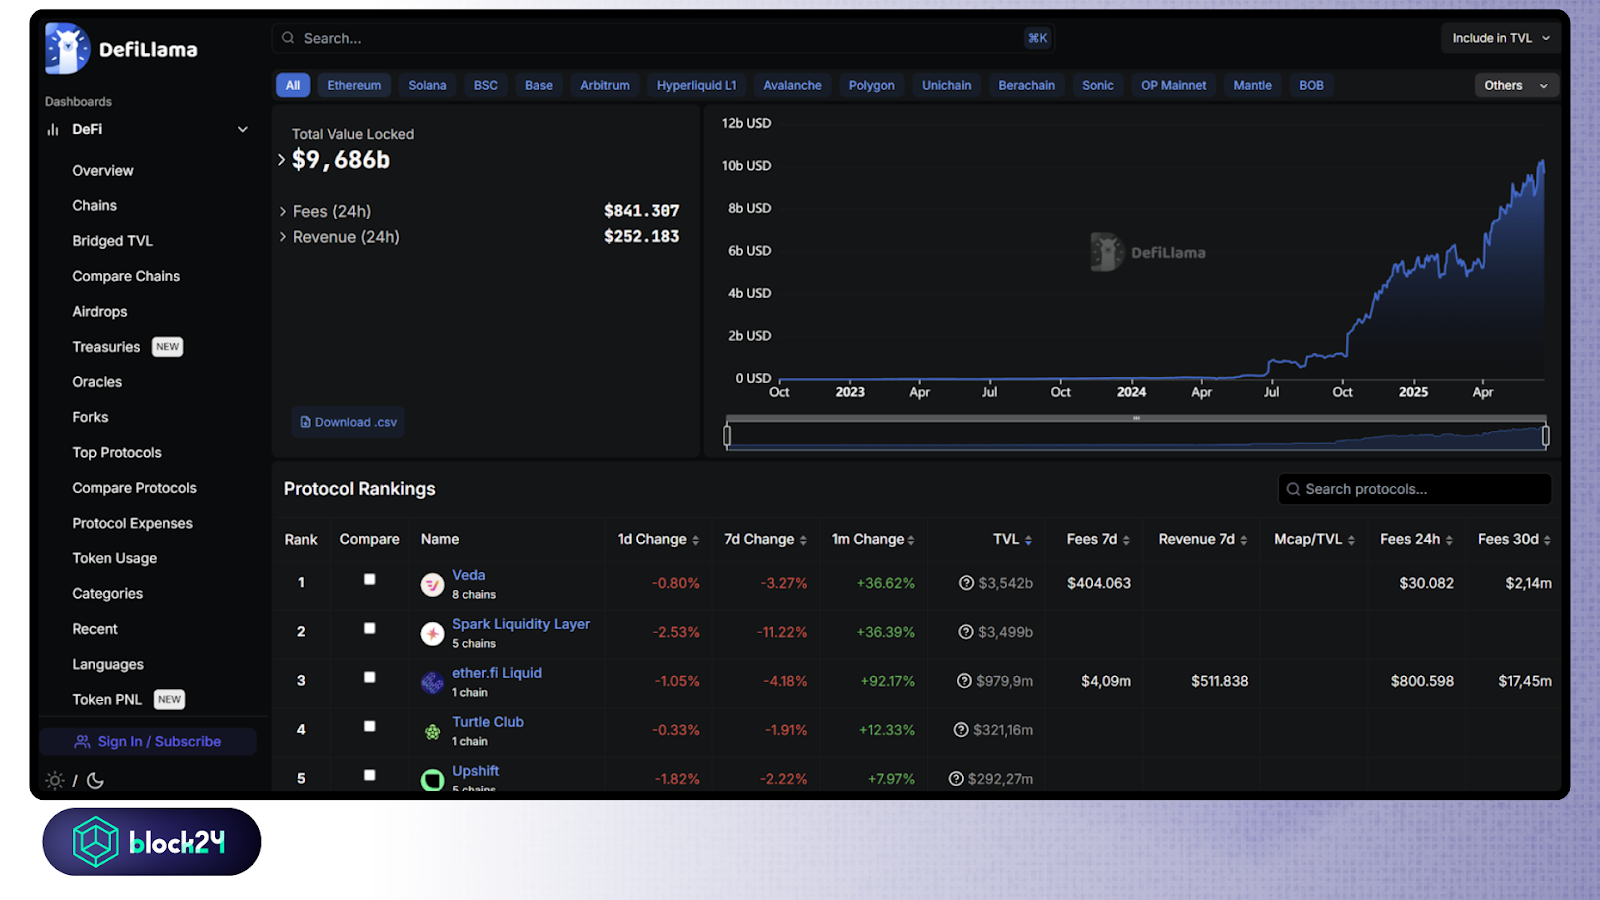
Task: Select the All chains tab
Action: [x=293, y=85]
